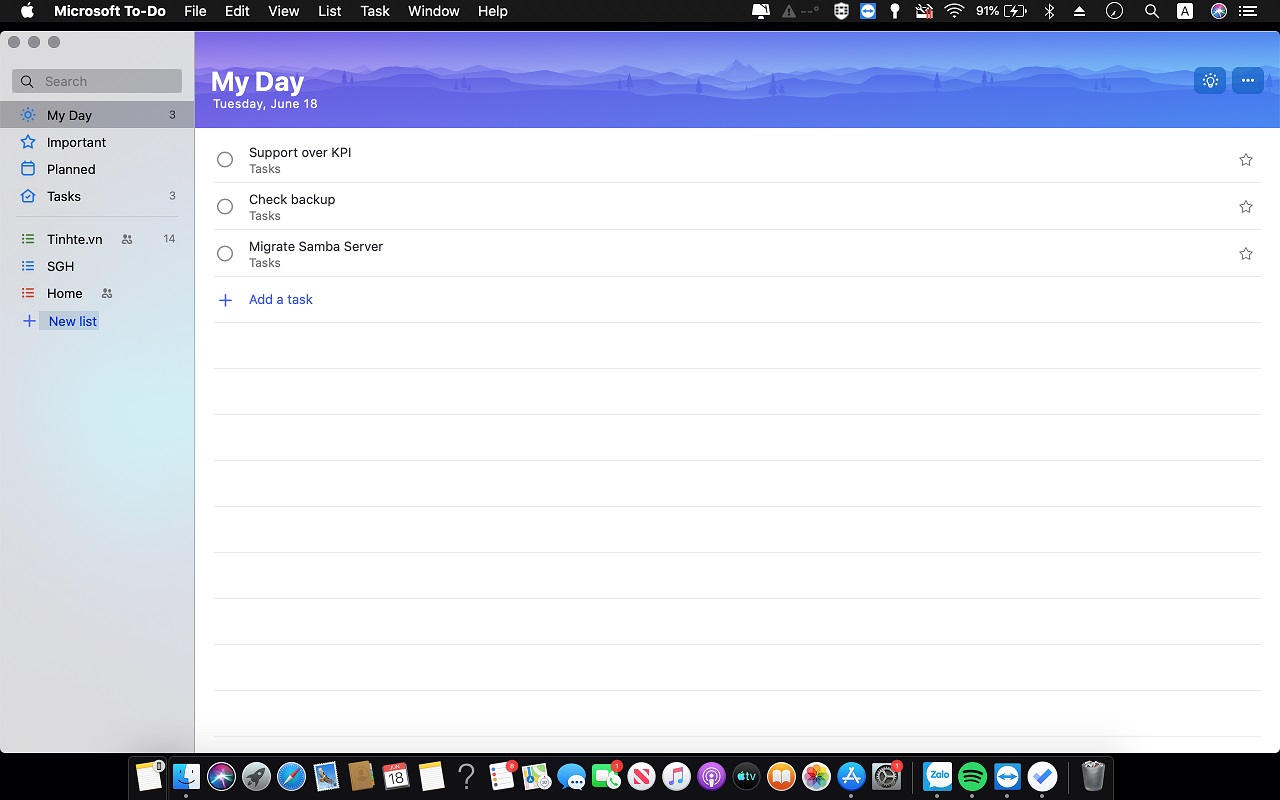Open the three-dots list options menu
This screenshot has height=800, width=1280.
pyautogui.click(x=1247, y=81)
